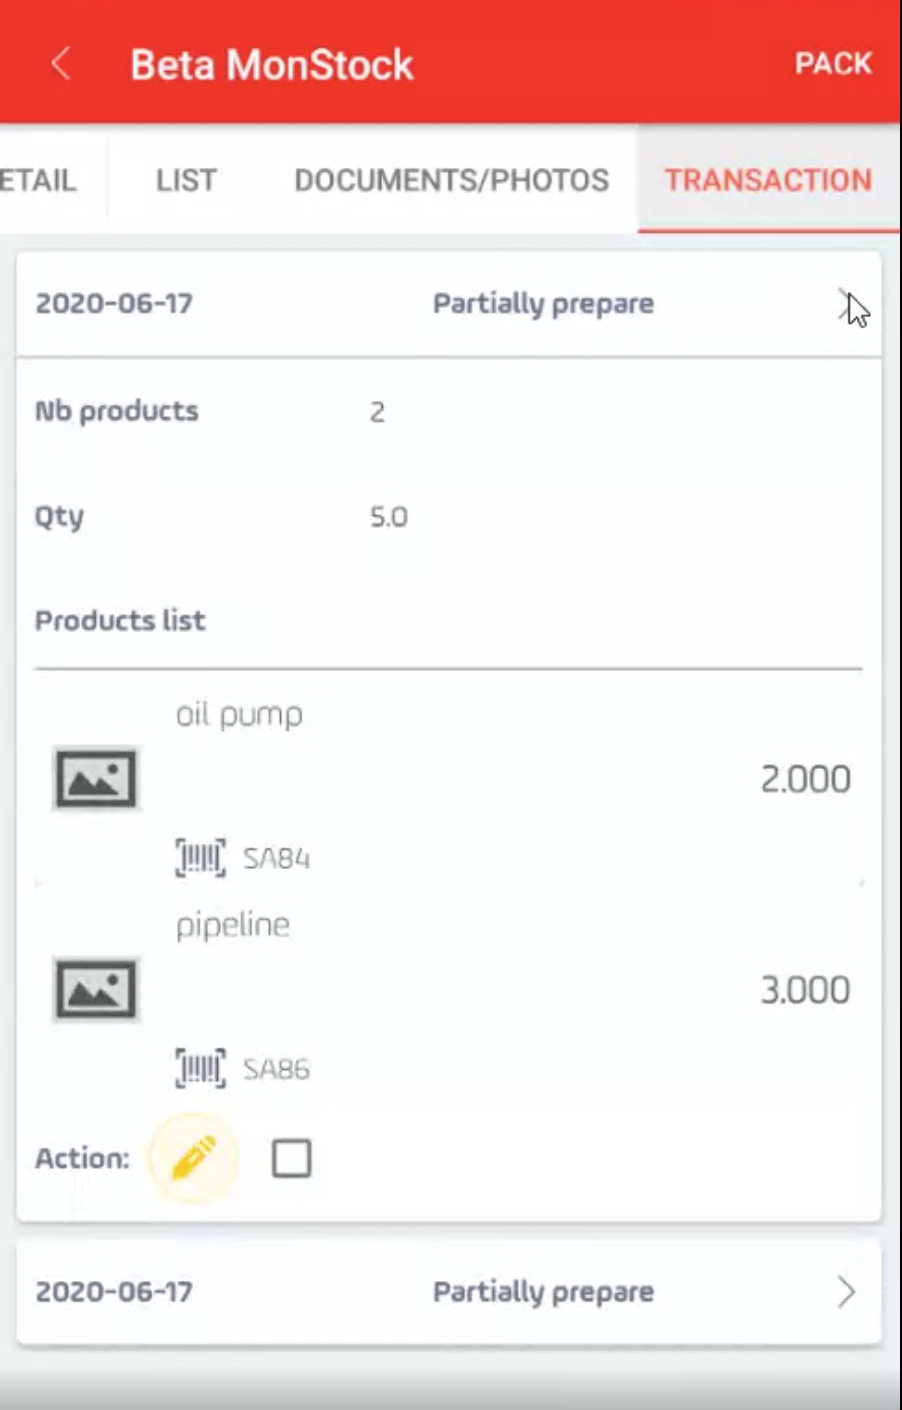Switch to the partially visible DETAIL tab

pyautogui.click(x=39, y=180)
